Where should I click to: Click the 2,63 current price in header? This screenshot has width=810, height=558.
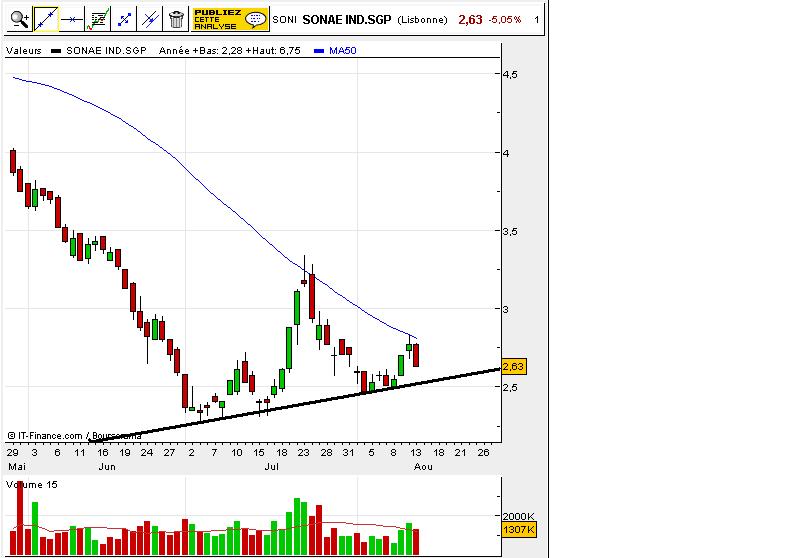(470, 20)
